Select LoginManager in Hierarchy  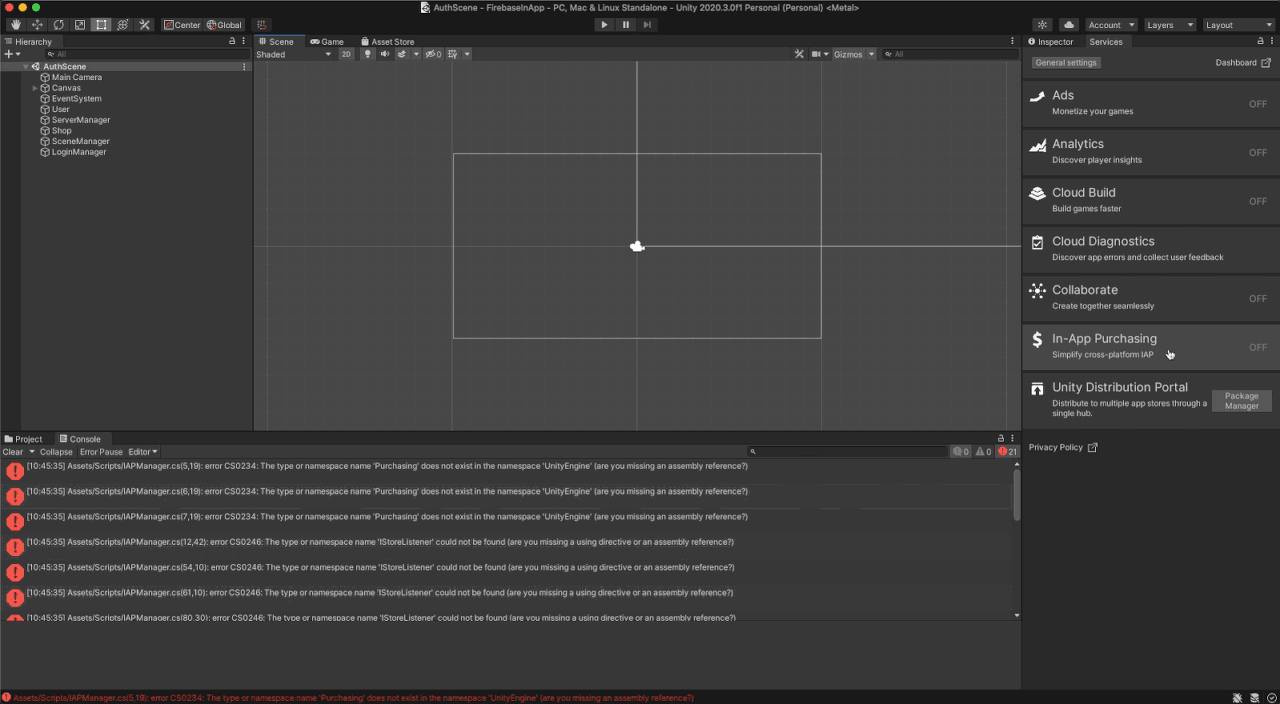(x=78, y=152)
